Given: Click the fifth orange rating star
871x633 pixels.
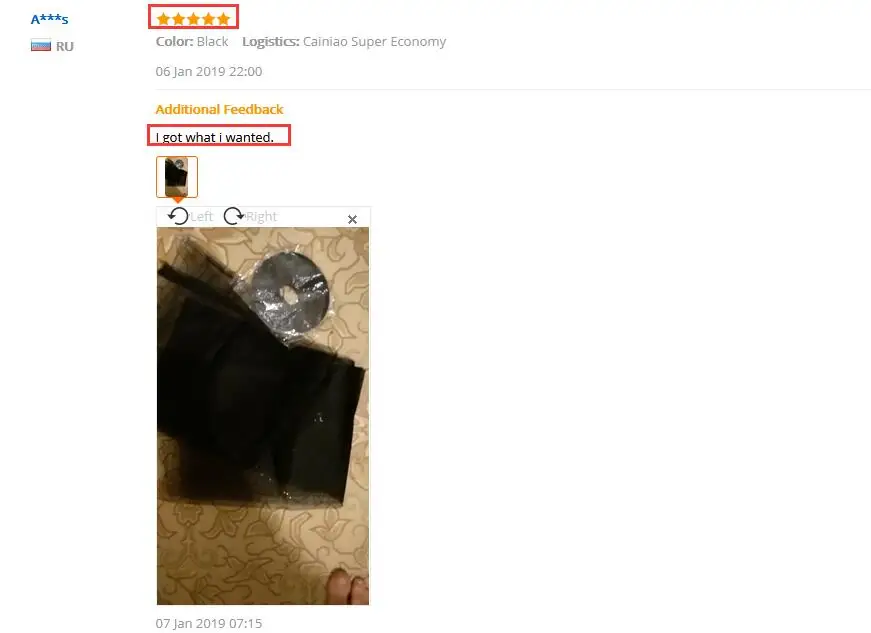Looking at the screenshot, I should click(223, 19).
